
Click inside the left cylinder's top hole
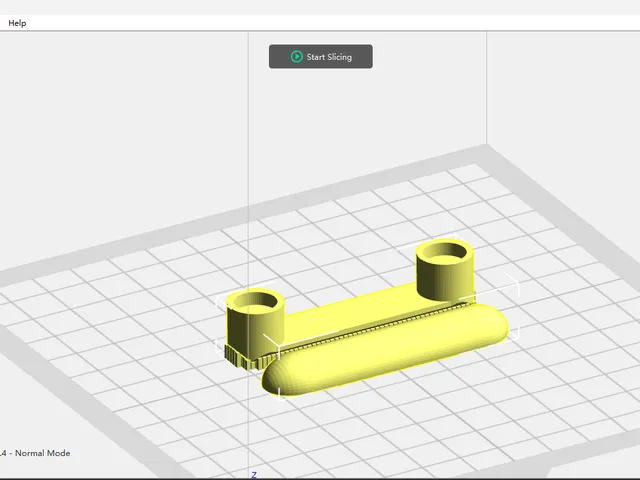pyautogui.click(x=257, y=301)
